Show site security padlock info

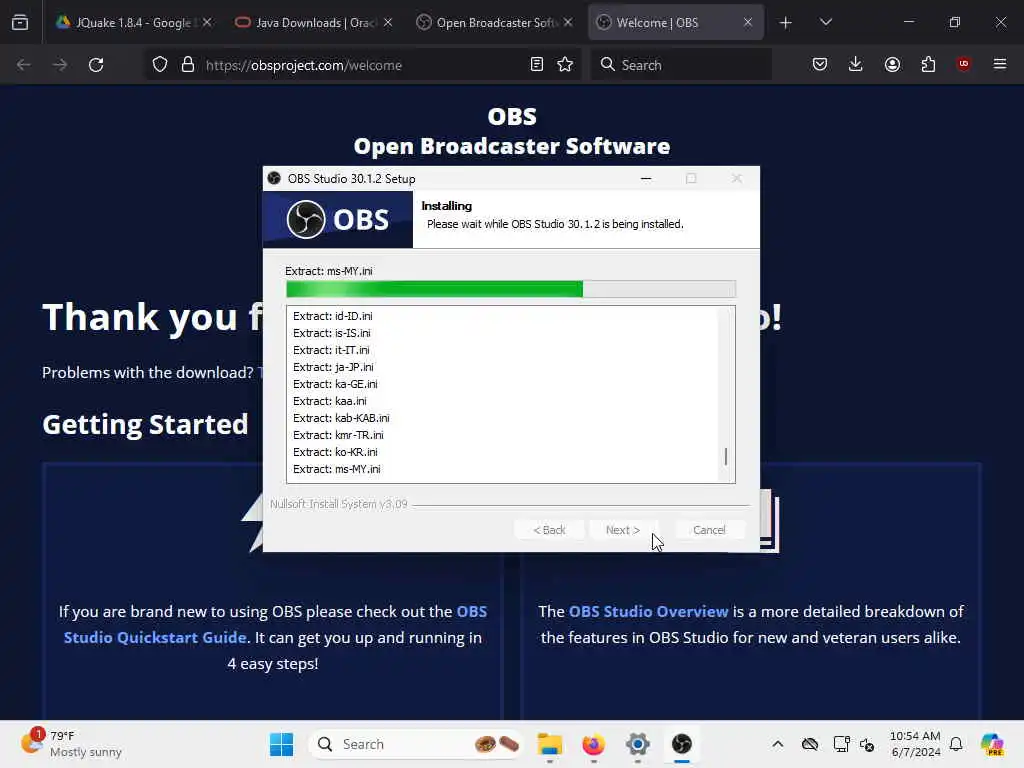click(x=188, y=65)
